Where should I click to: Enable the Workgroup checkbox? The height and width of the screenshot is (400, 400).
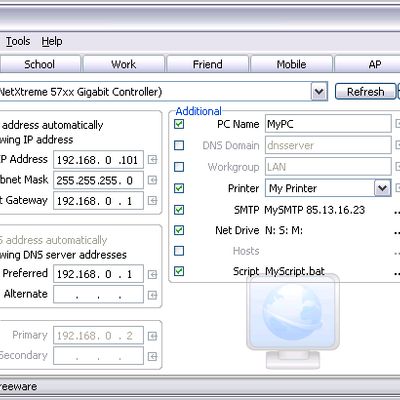point(179,167)
